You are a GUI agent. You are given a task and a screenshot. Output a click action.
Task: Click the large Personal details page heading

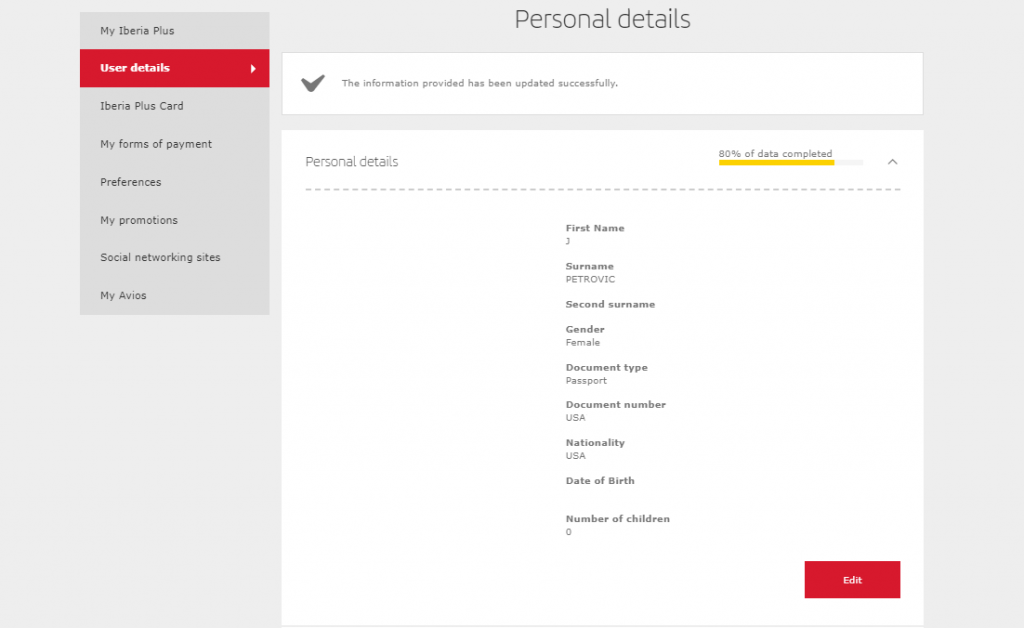(x=602, y=19)
